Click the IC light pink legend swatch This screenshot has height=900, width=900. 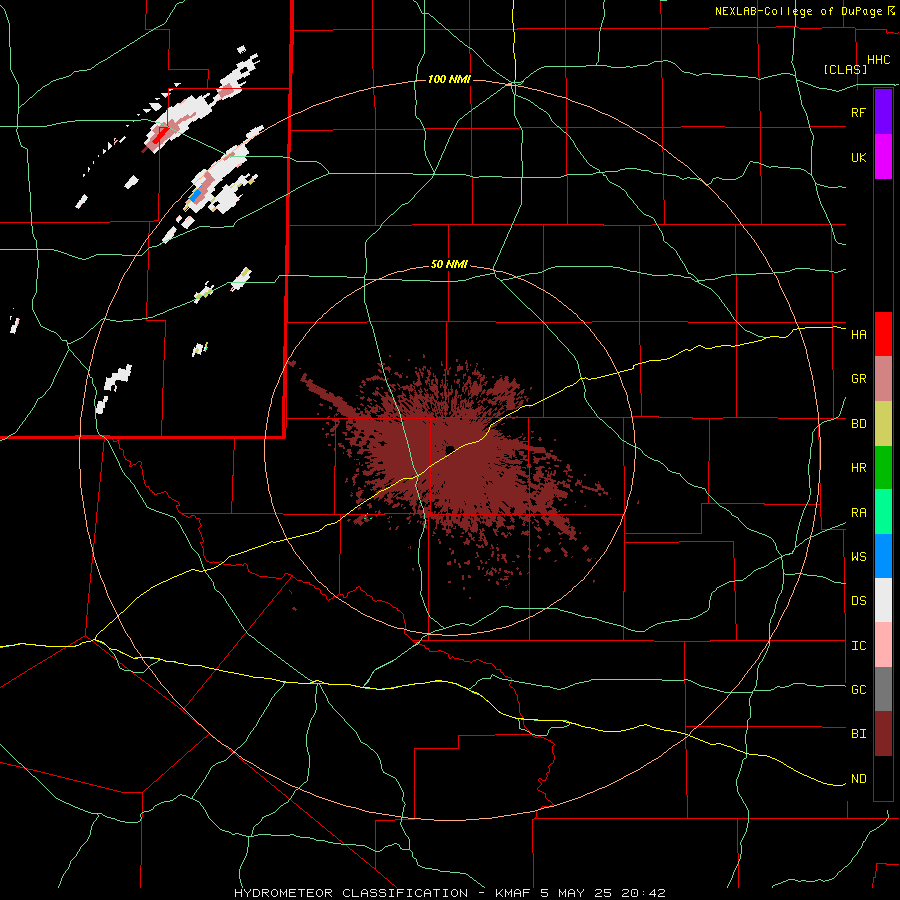[883, 645]
